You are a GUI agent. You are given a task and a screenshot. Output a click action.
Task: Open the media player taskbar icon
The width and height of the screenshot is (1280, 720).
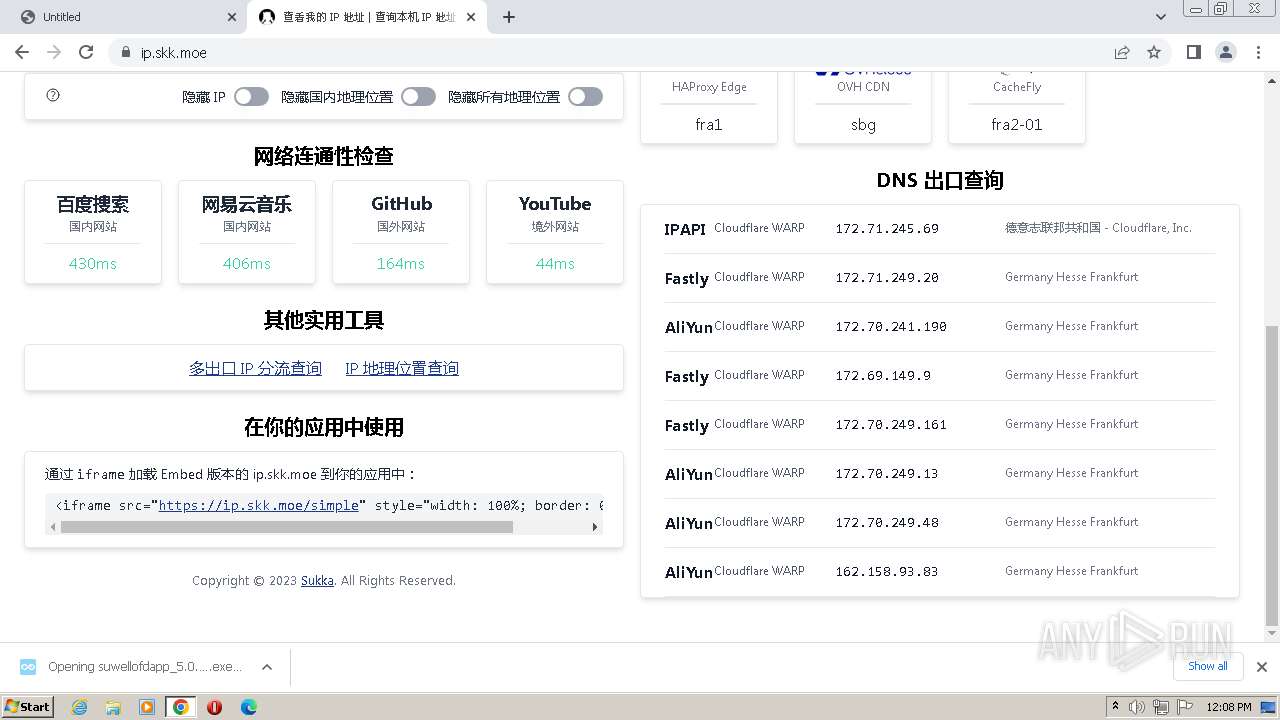(147, 707)
